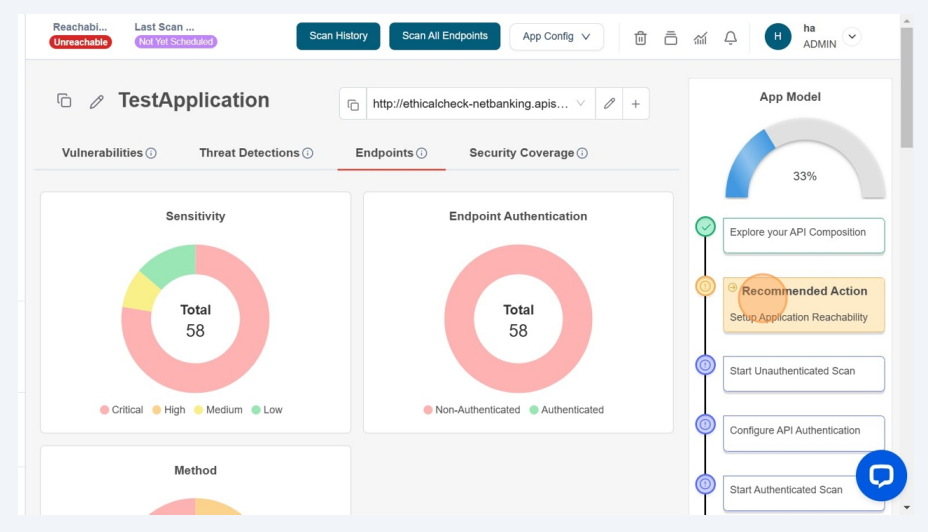Viewport: 928px width, 532px height.
Task: Open the application URL dropdown
Action: 580,104
